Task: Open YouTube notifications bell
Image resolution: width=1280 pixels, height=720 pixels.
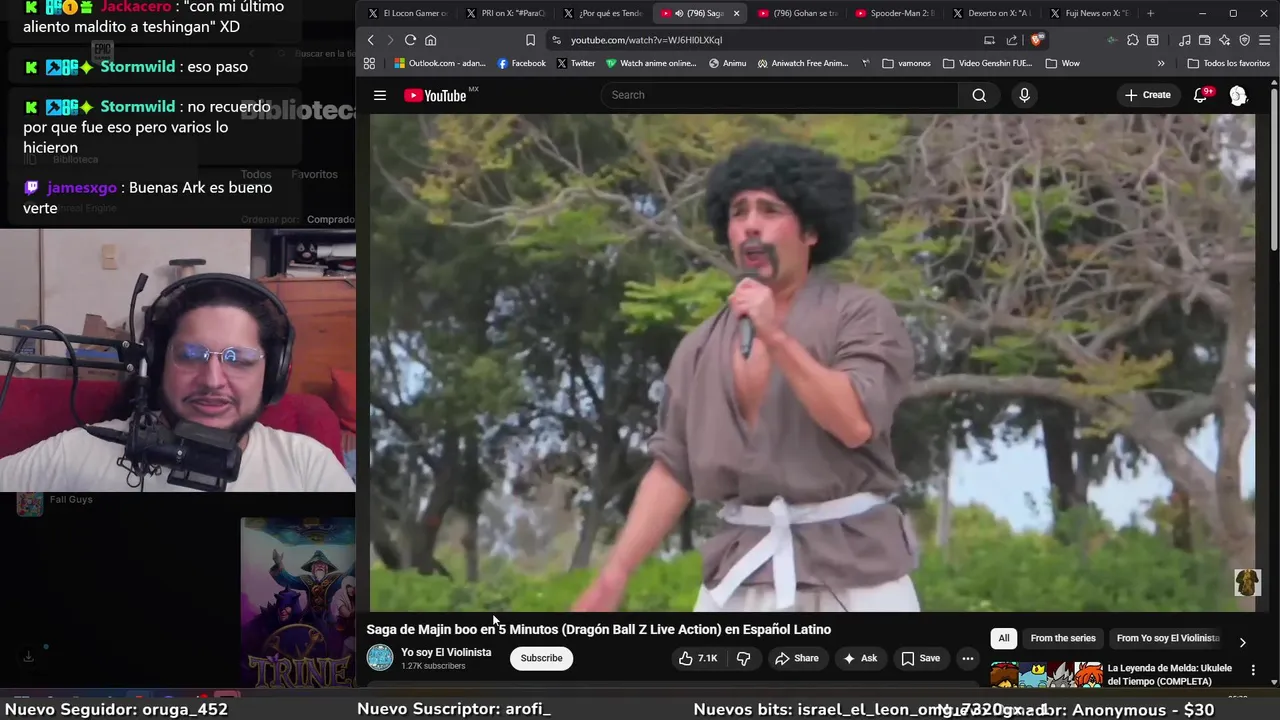Action: (x=1201, y=95)
